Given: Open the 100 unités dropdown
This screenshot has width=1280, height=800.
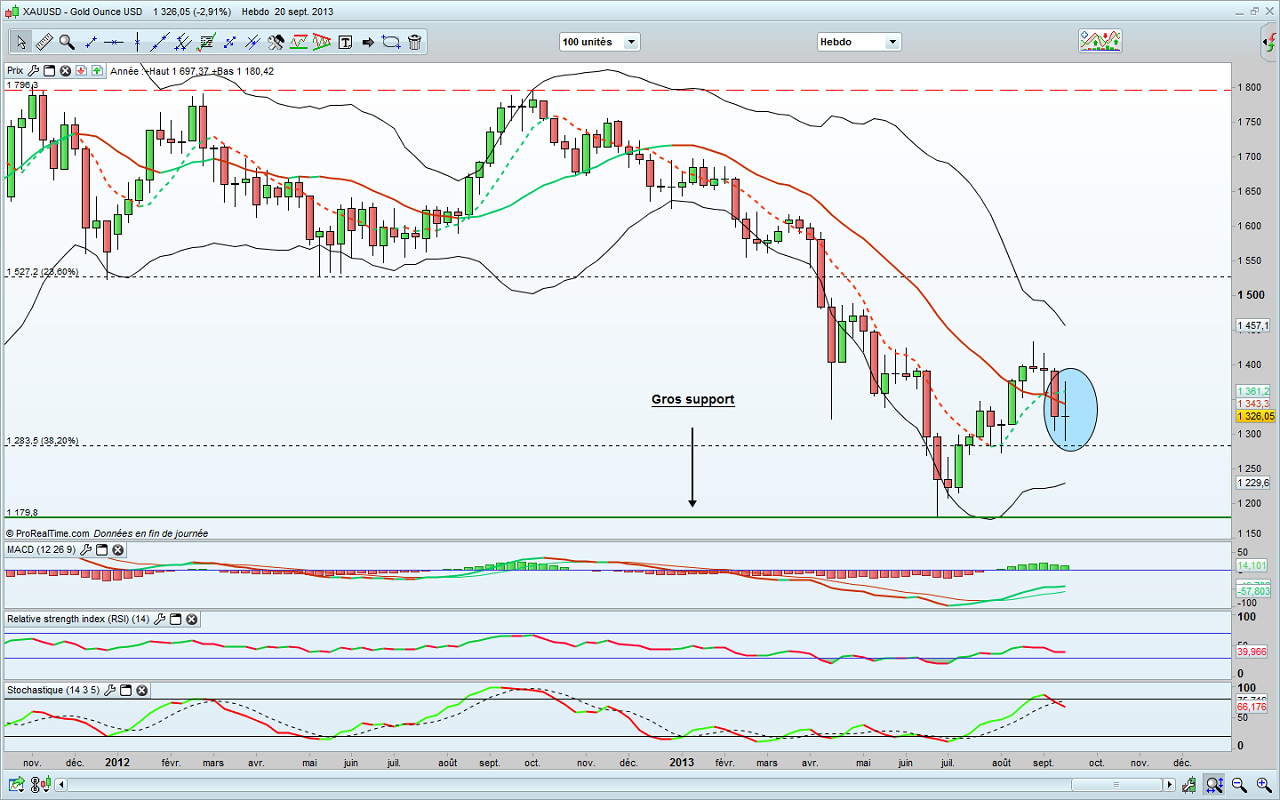Looking at the screenshot, I should click(600, 42).
